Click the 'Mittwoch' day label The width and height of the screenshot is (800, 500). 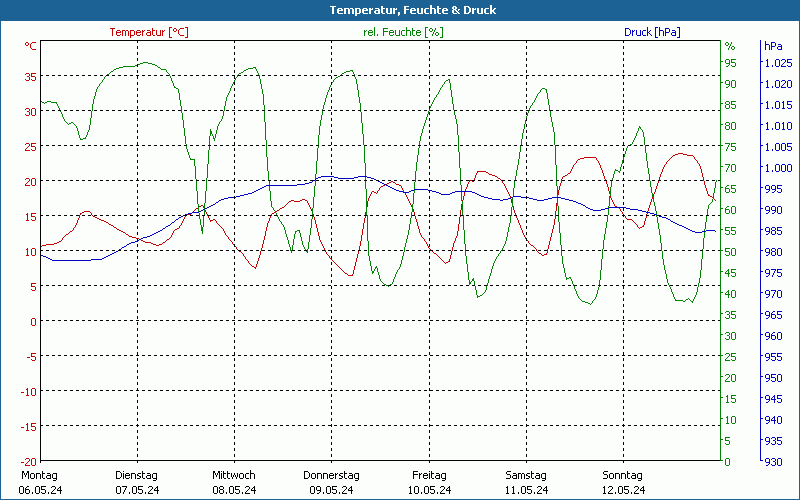point(234,475)
